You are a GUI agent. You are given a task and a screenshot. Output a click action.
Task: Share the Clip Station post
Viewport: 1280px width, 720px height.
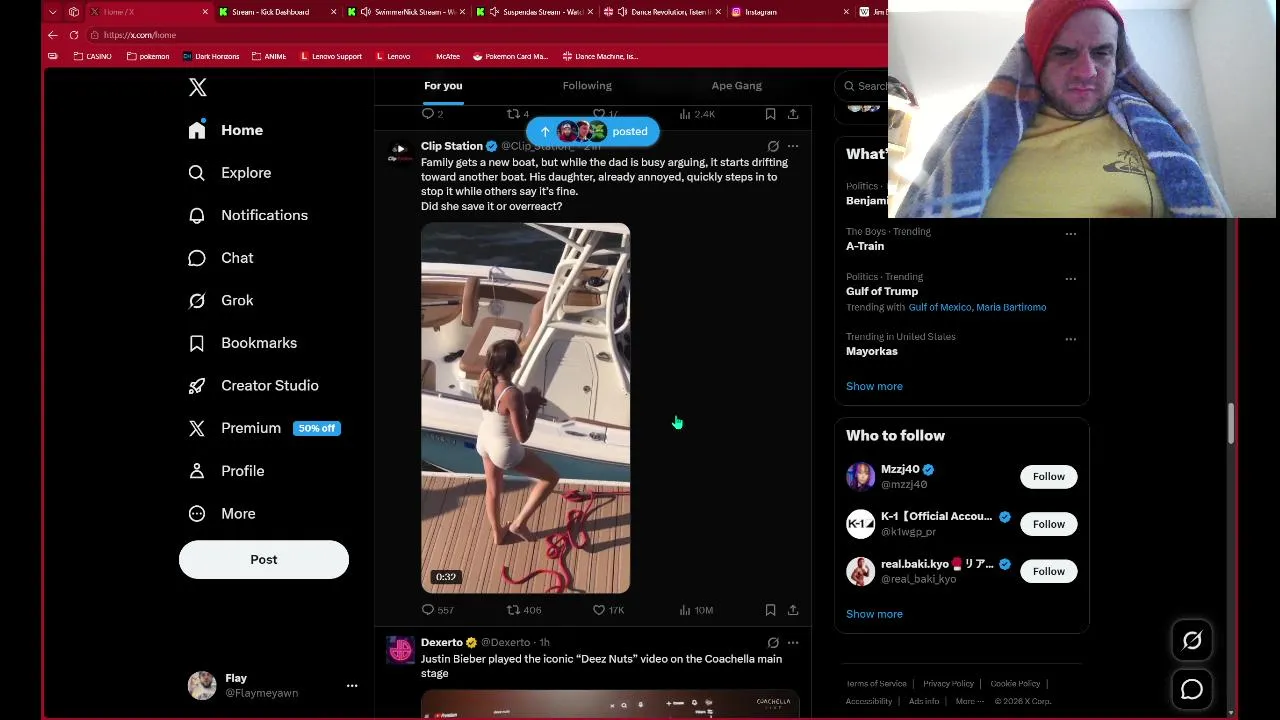click(793, 610)
